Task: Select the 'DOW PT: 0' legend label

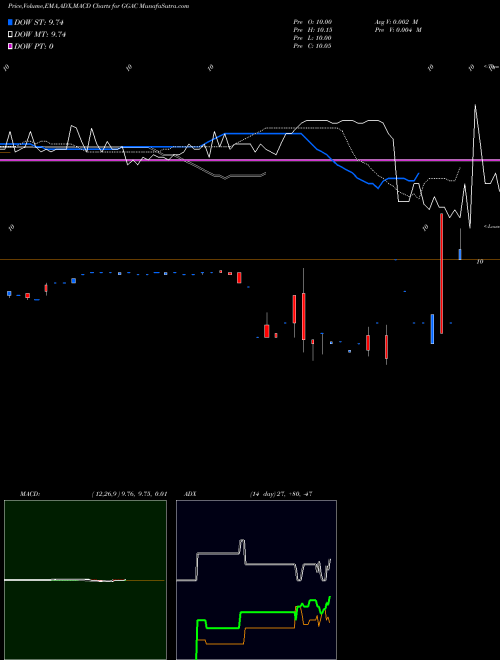Action: click(34, 46)
